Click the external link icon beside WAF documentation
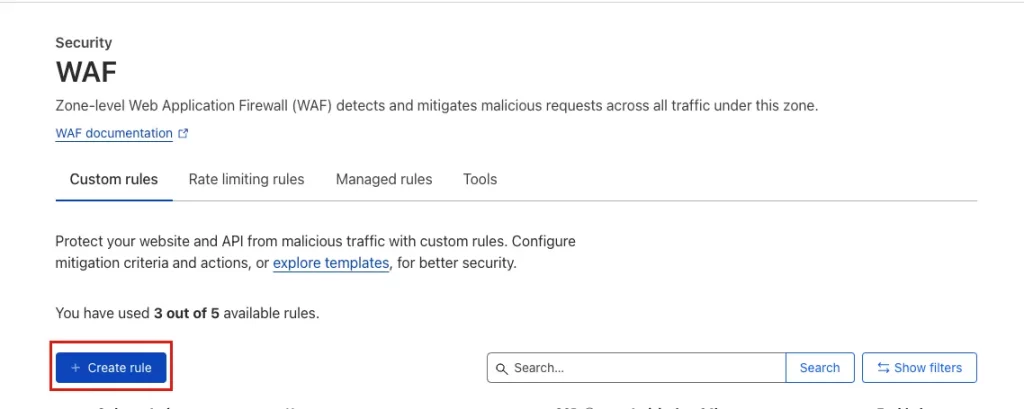The image size is (1024, 409). 183,133
